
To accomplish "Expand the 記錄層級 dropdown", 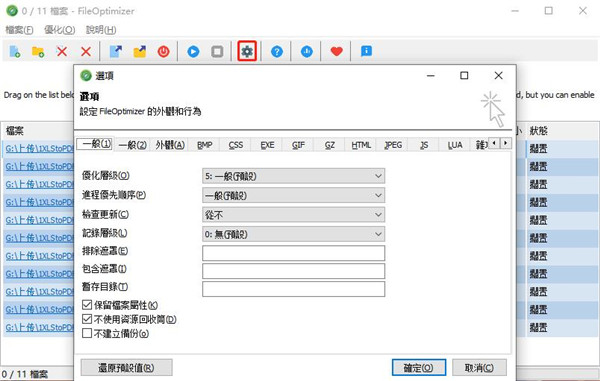I will point(293,234).
